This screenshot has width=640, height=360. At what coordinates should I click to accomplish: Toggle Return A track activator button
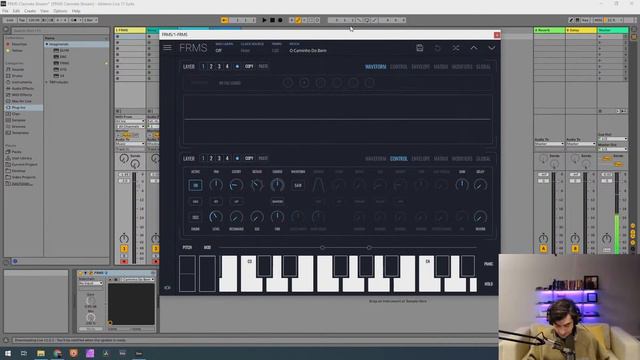[x=543, y=249]
